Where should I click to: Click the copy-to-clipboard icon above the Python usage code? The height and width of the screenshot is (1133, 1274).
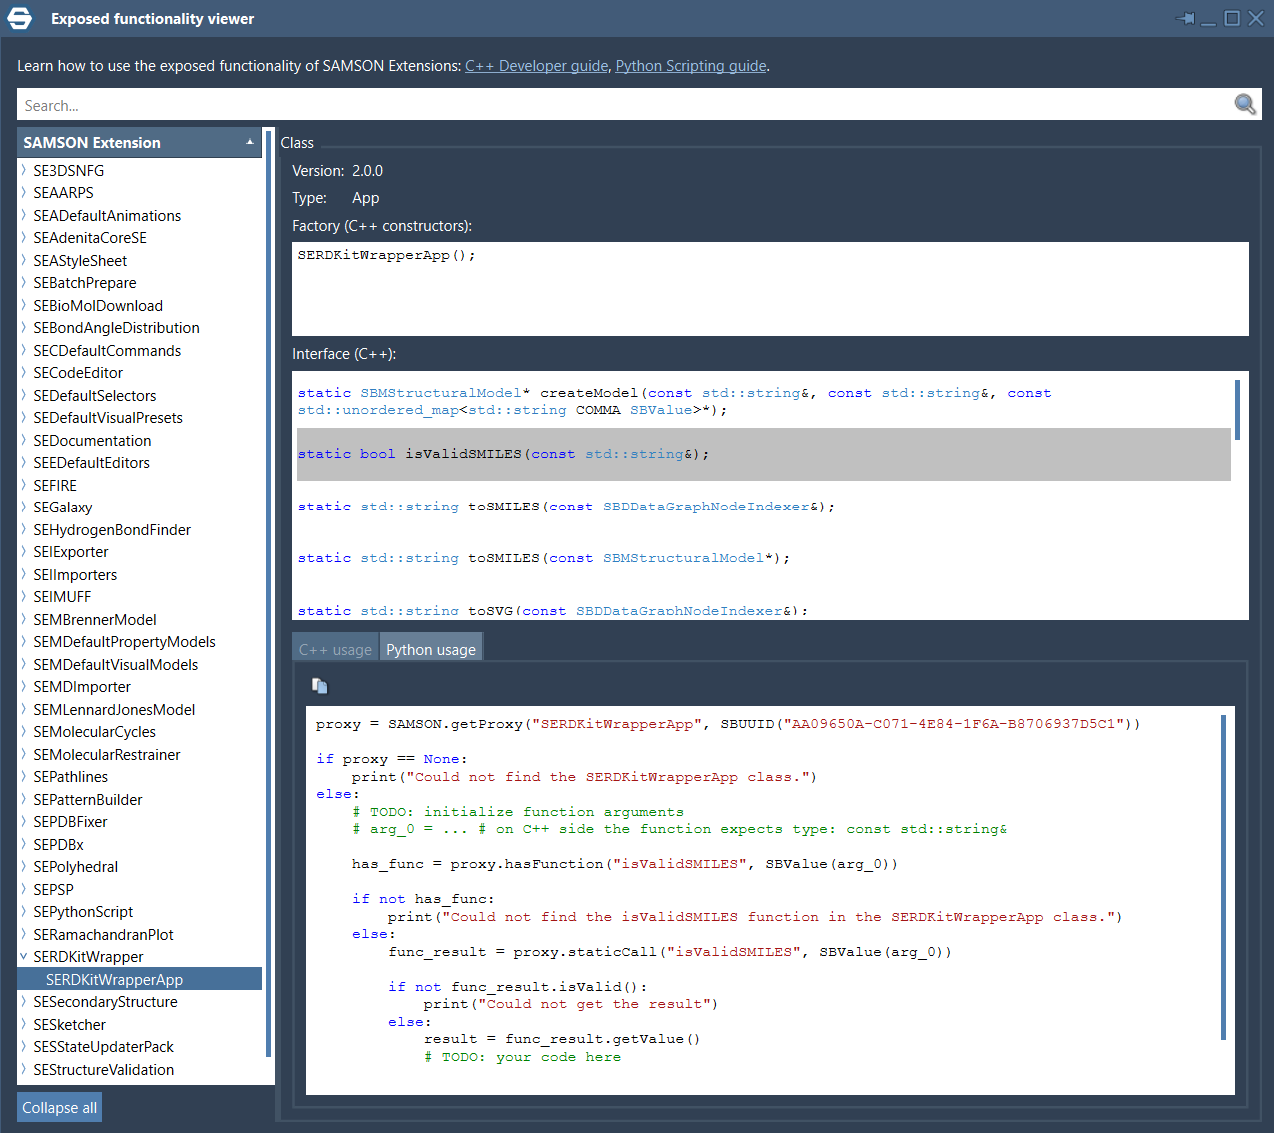click(319, 685)
